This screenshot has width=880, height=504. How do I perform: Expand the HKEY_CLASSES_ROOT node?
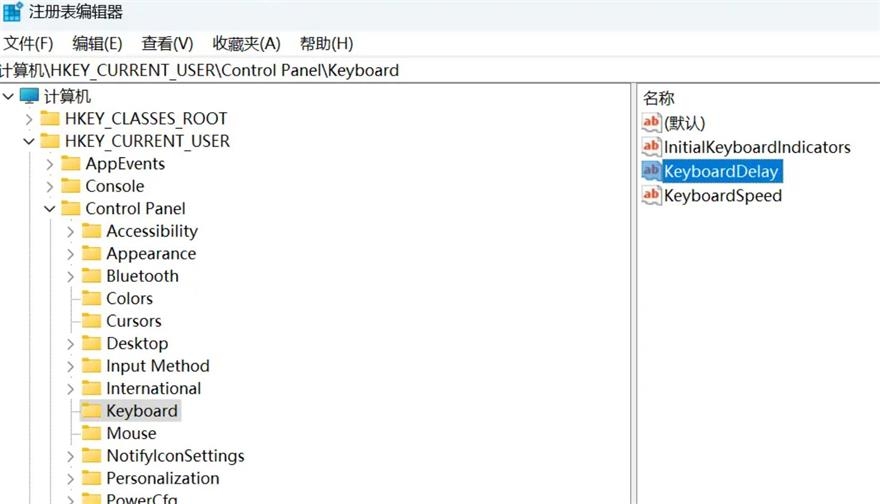coord(28,119)
